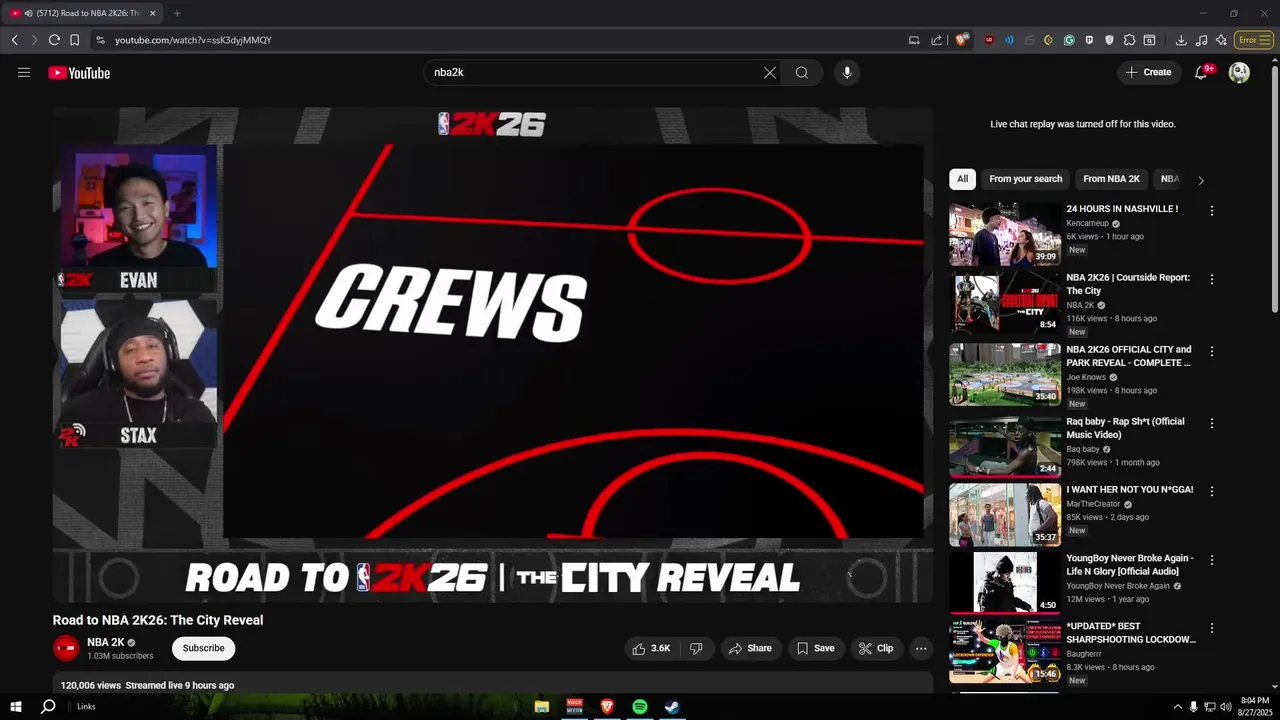Screen dimensions: 1280x720
Task: Open more options for Raq baby video
Action: click(x=1212, y=423)
